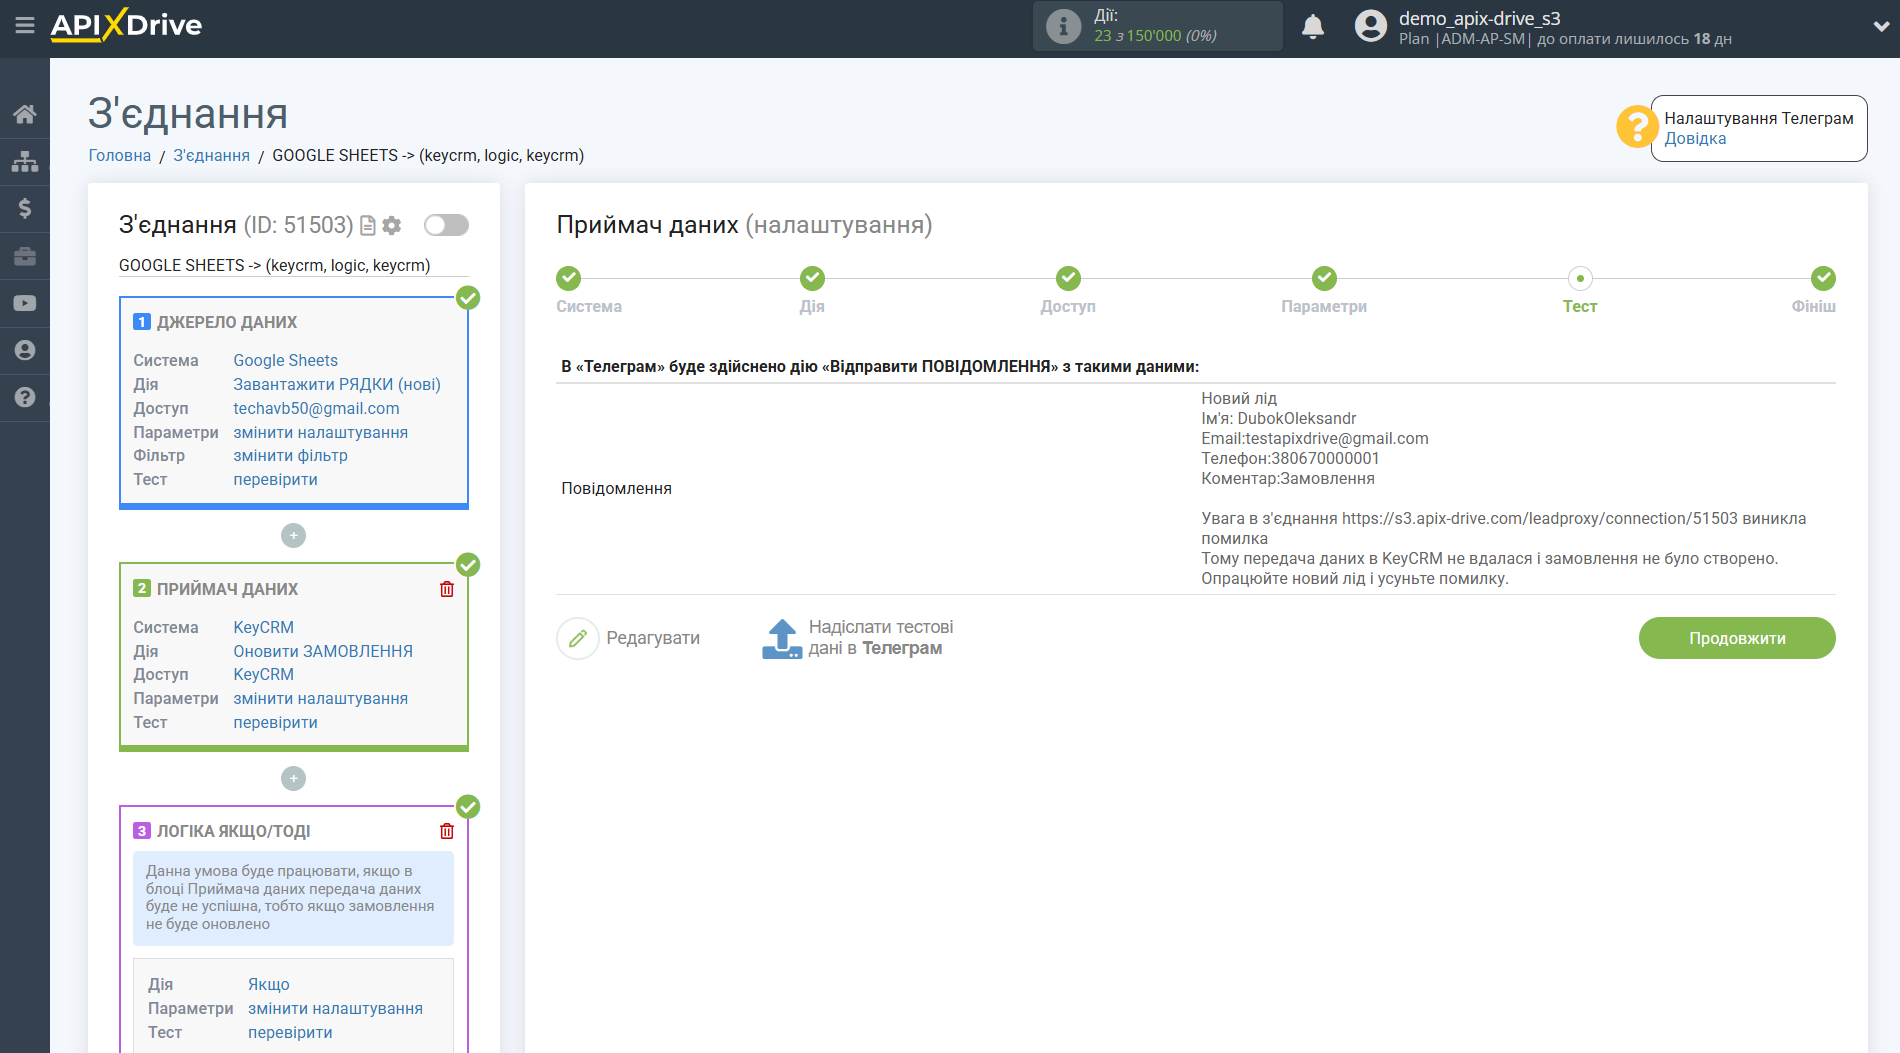Go to the Система step
The image size is (1900, 1053).
568,278
